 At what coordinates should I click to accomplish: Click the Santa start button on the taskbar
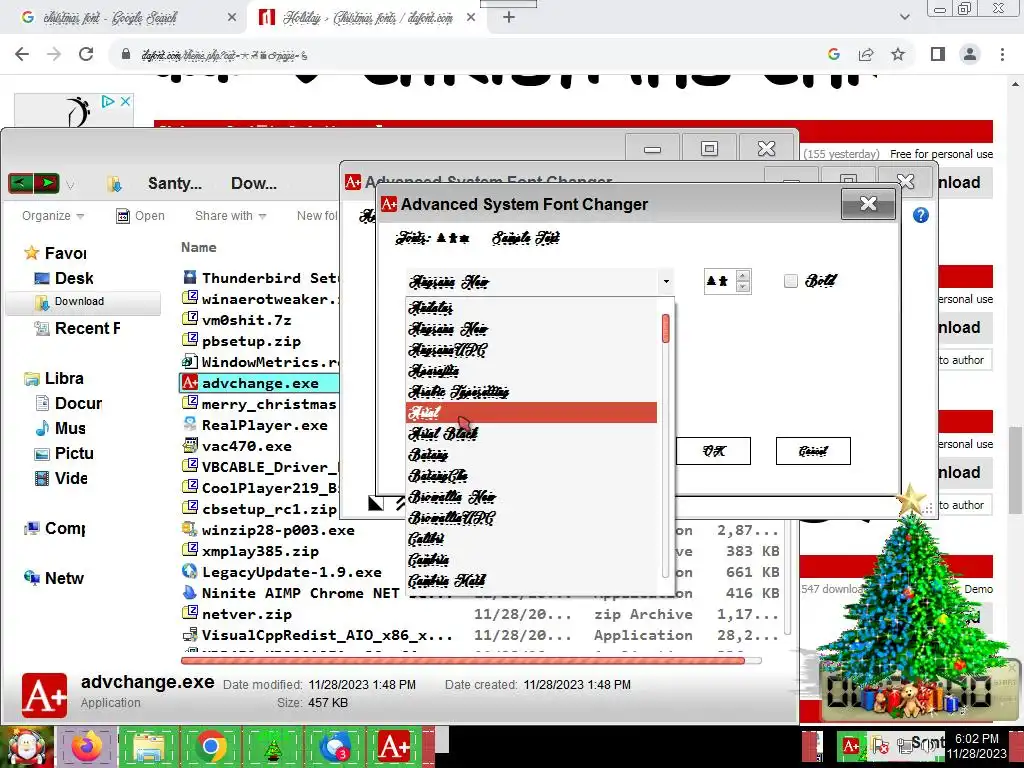[26, 746]
